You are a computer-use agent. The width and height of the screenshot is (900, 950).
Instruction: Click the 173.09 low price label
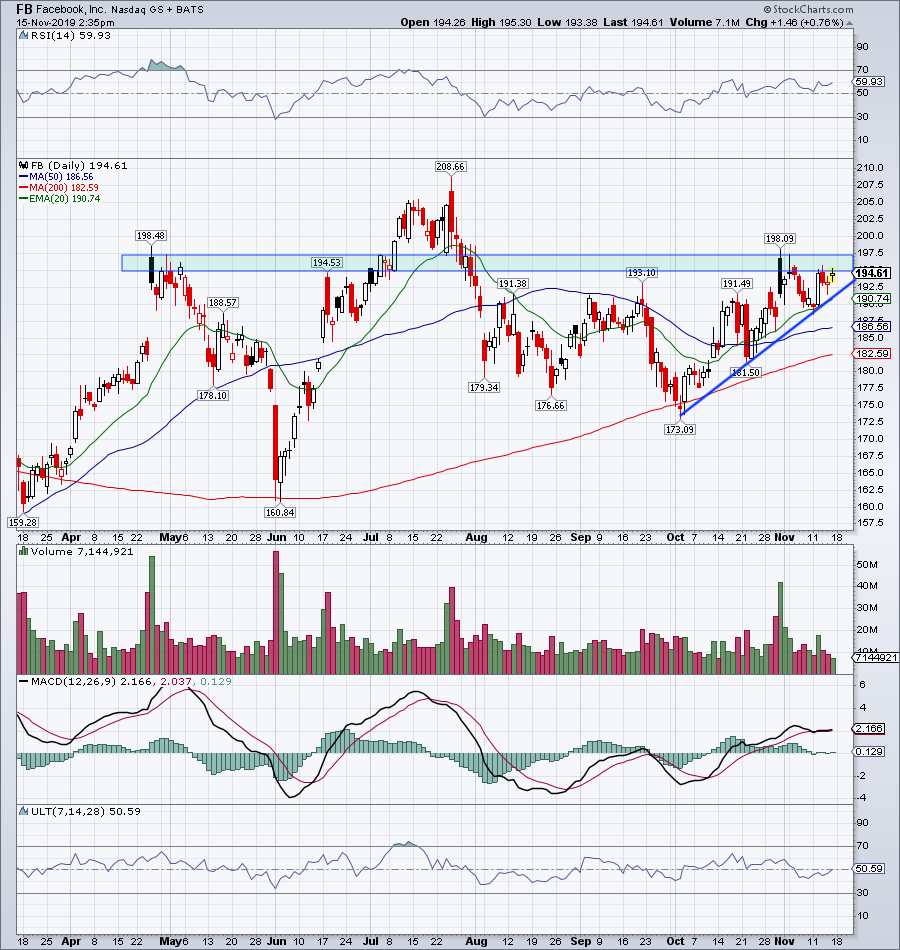tap(679, 430)
